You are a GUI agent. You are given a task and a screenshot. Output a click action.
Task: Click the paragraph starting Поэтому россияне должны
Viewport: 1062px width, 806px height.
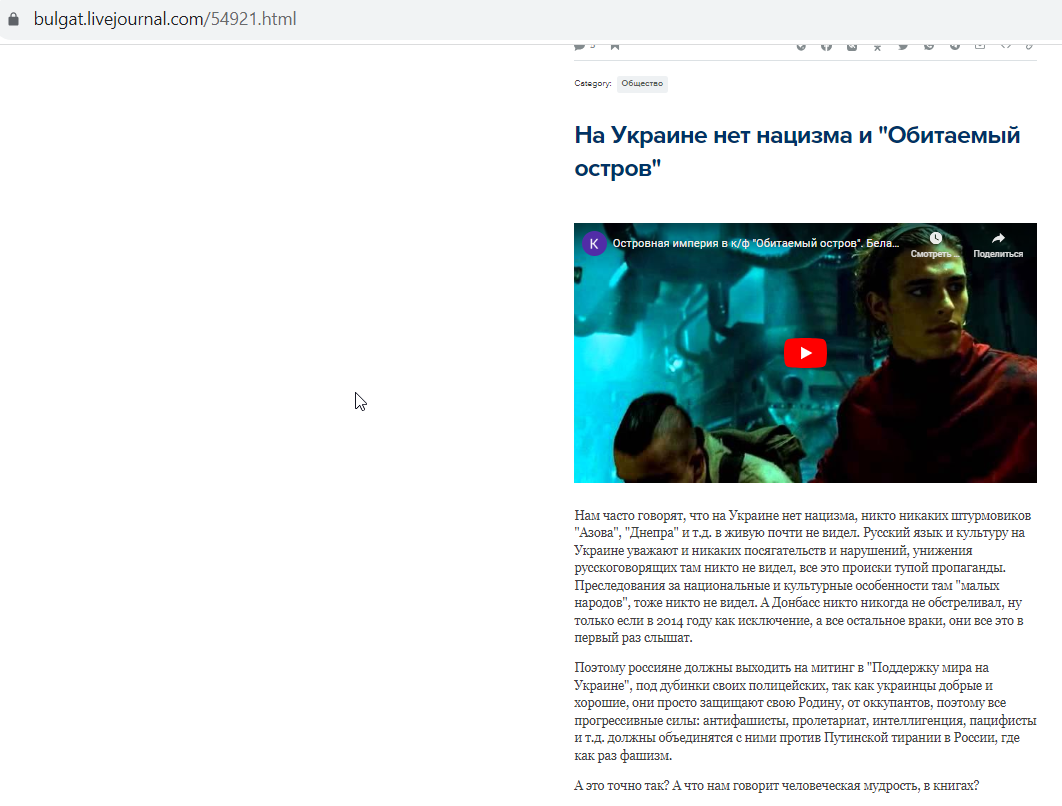(805, 711)
